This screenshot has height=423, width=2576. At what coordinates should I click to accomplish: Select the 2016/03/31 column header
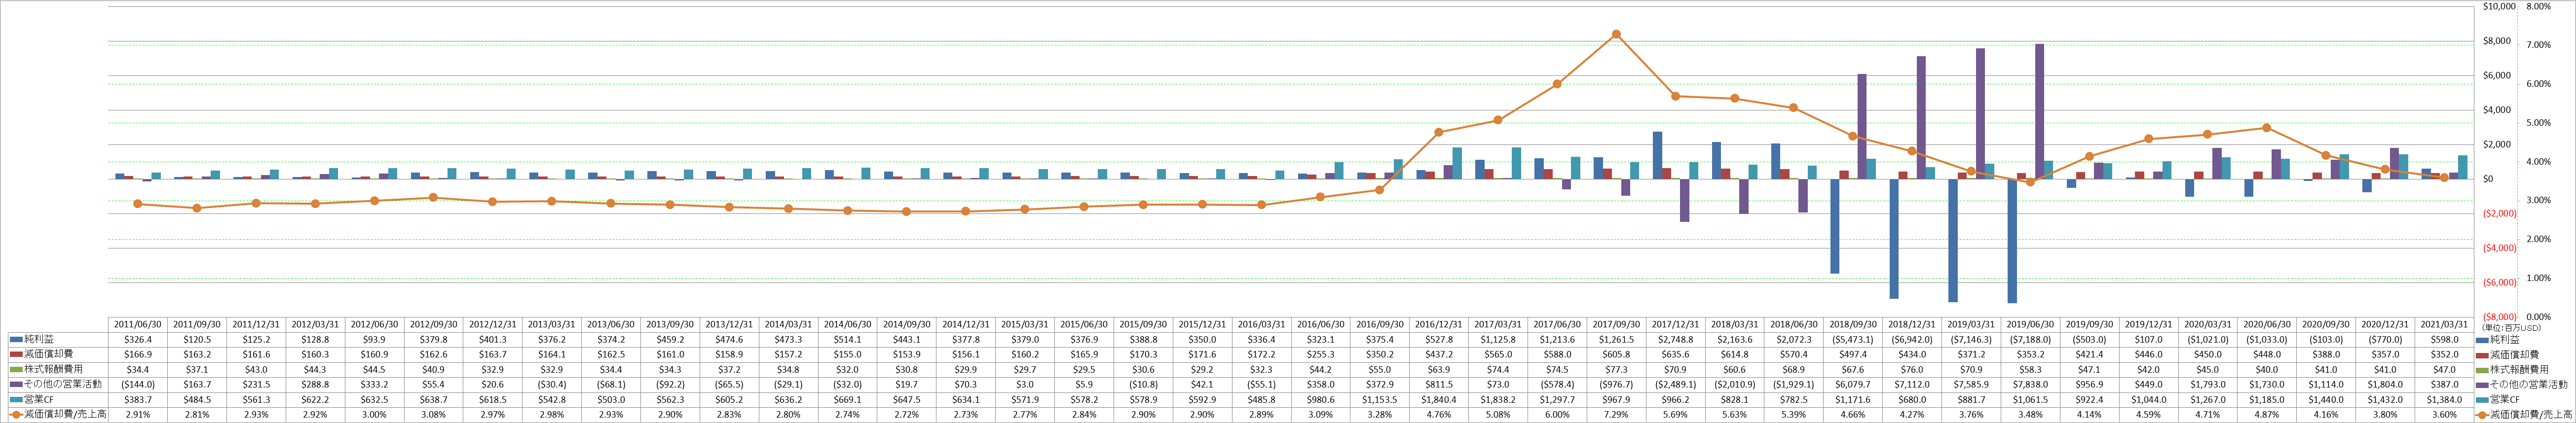coord(1261,325)
